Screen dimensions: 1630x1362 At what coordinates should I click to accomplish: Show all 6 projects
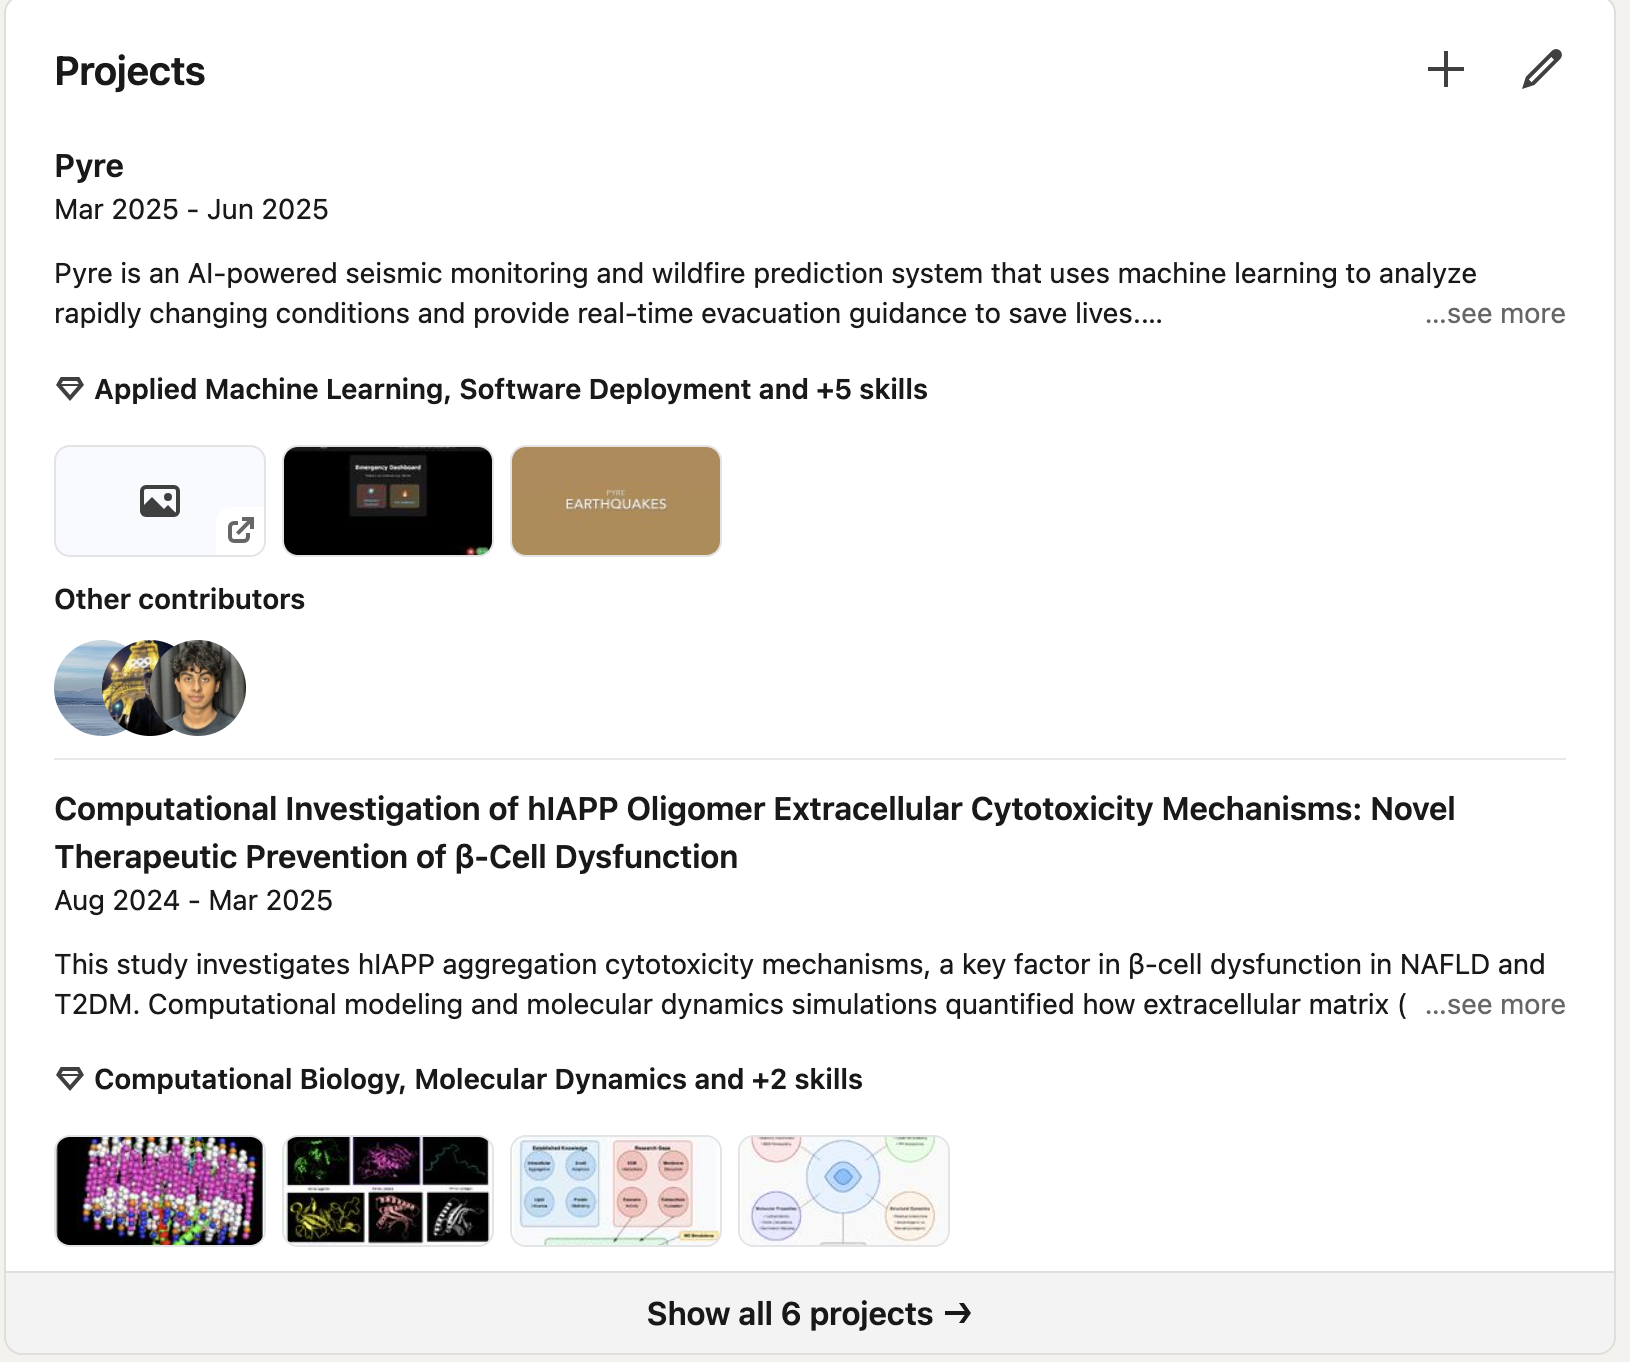pyautogui.click(x=810, y=1314)
